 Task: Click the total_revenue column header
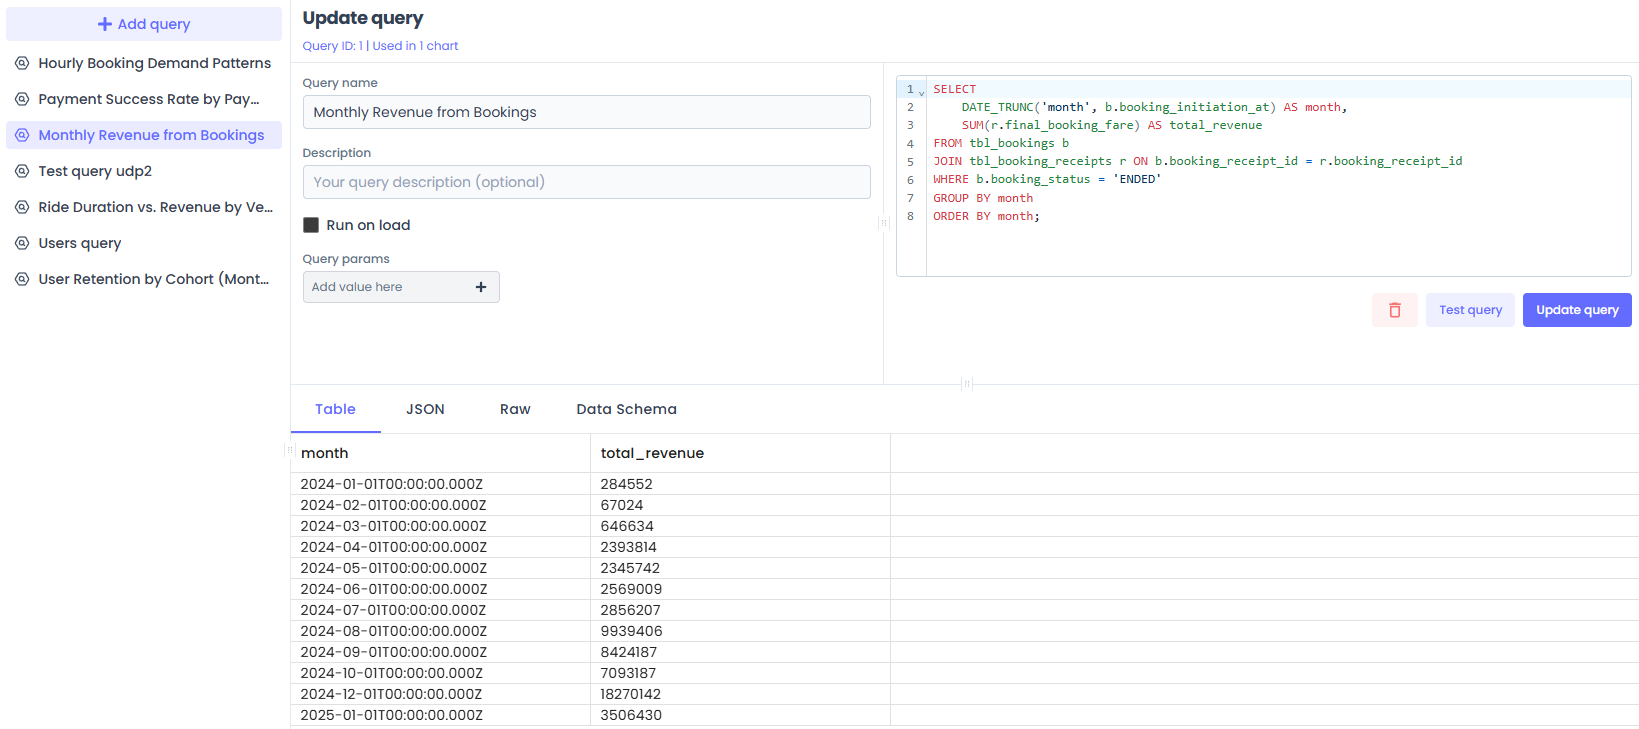(x=740, y=453)
